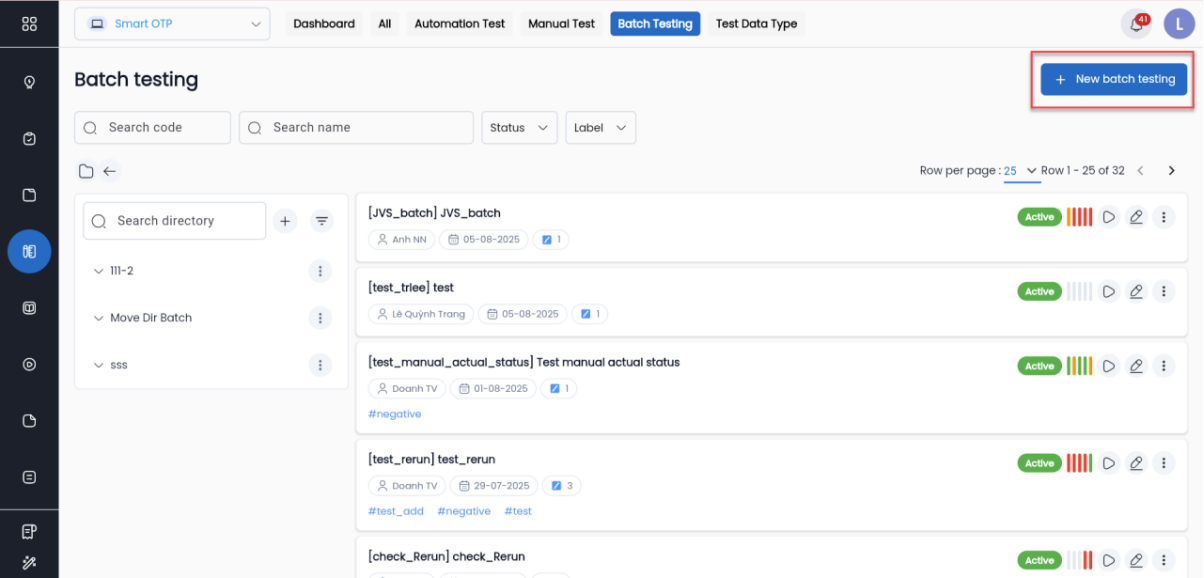
Task: Click the run icon for JVS_batch
Action: coord(1108,217)
